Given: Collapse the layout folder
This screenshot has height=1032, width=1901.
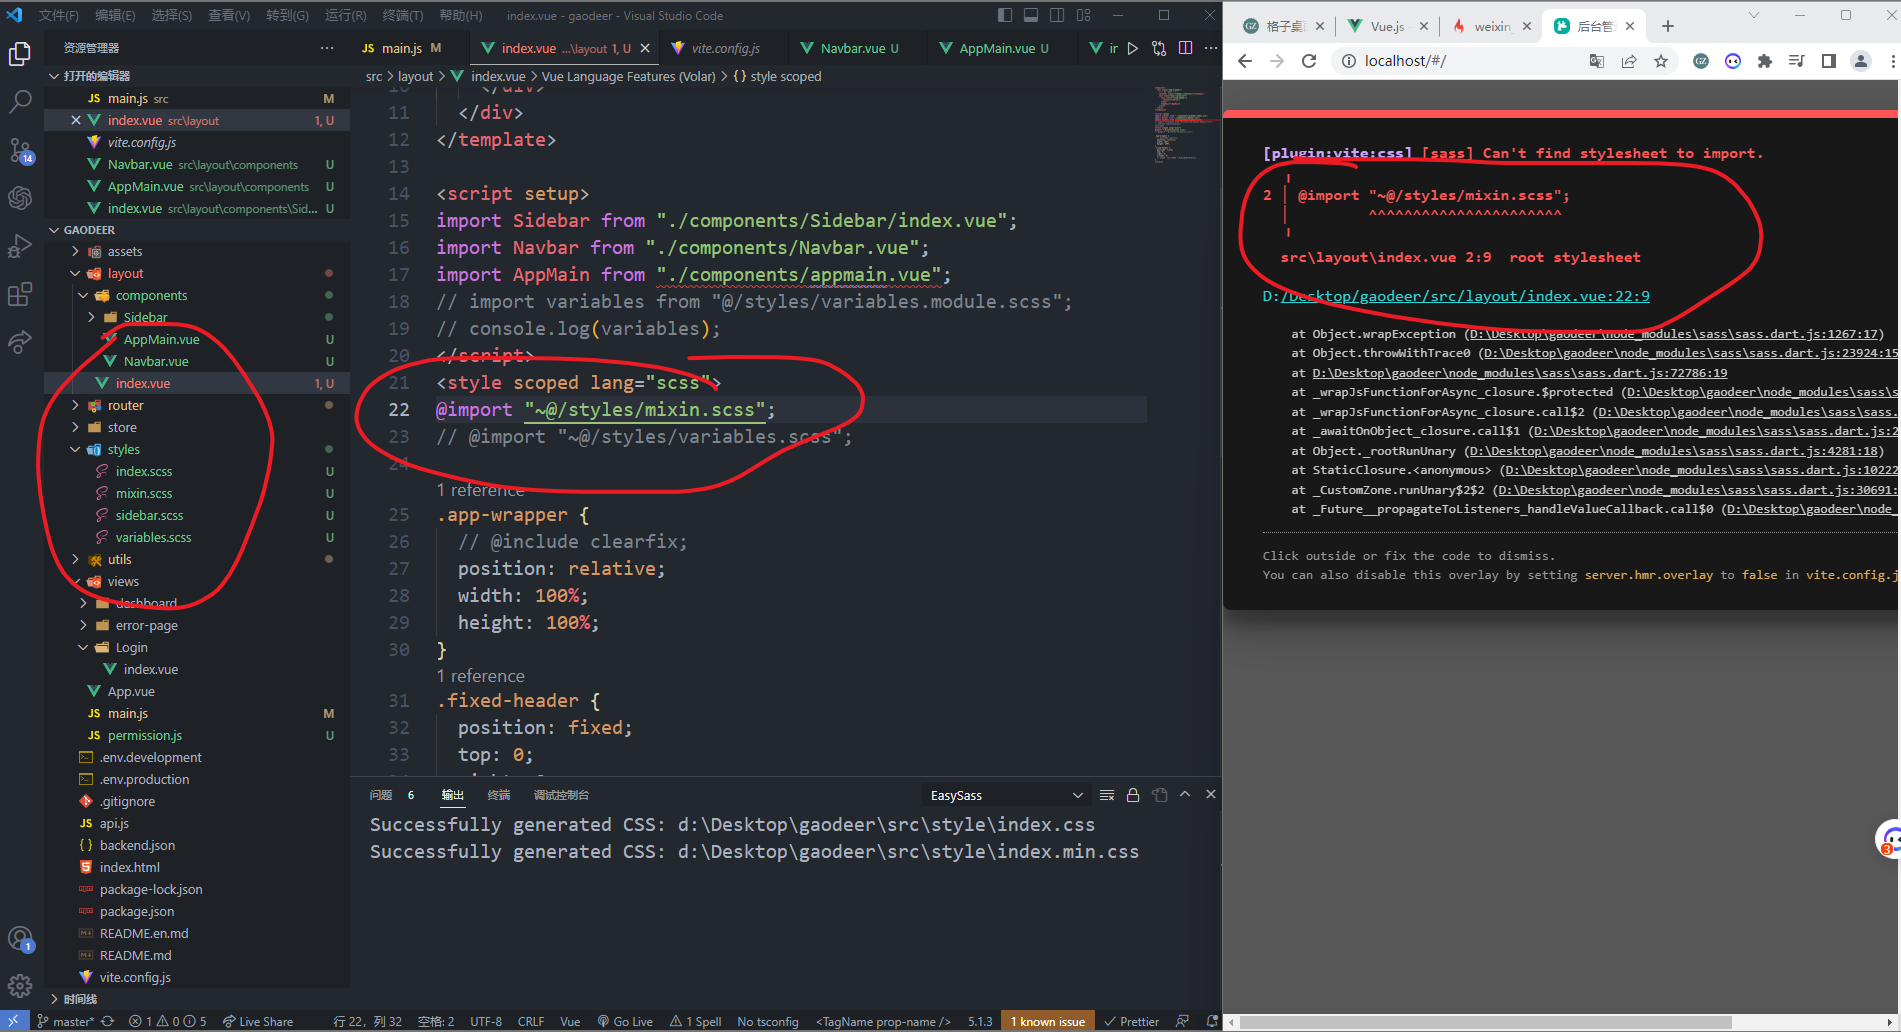Looking at the screenshot, I should 75,274.
